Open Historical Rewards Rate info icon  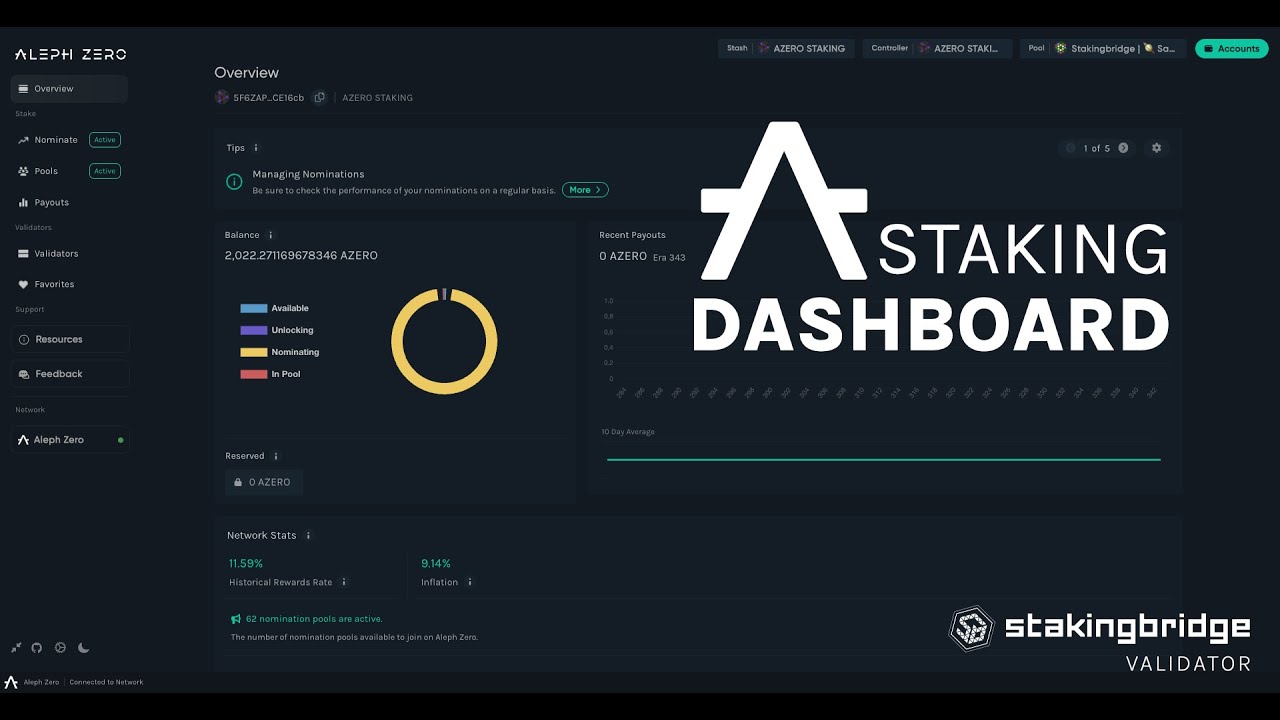coord(344,582)
